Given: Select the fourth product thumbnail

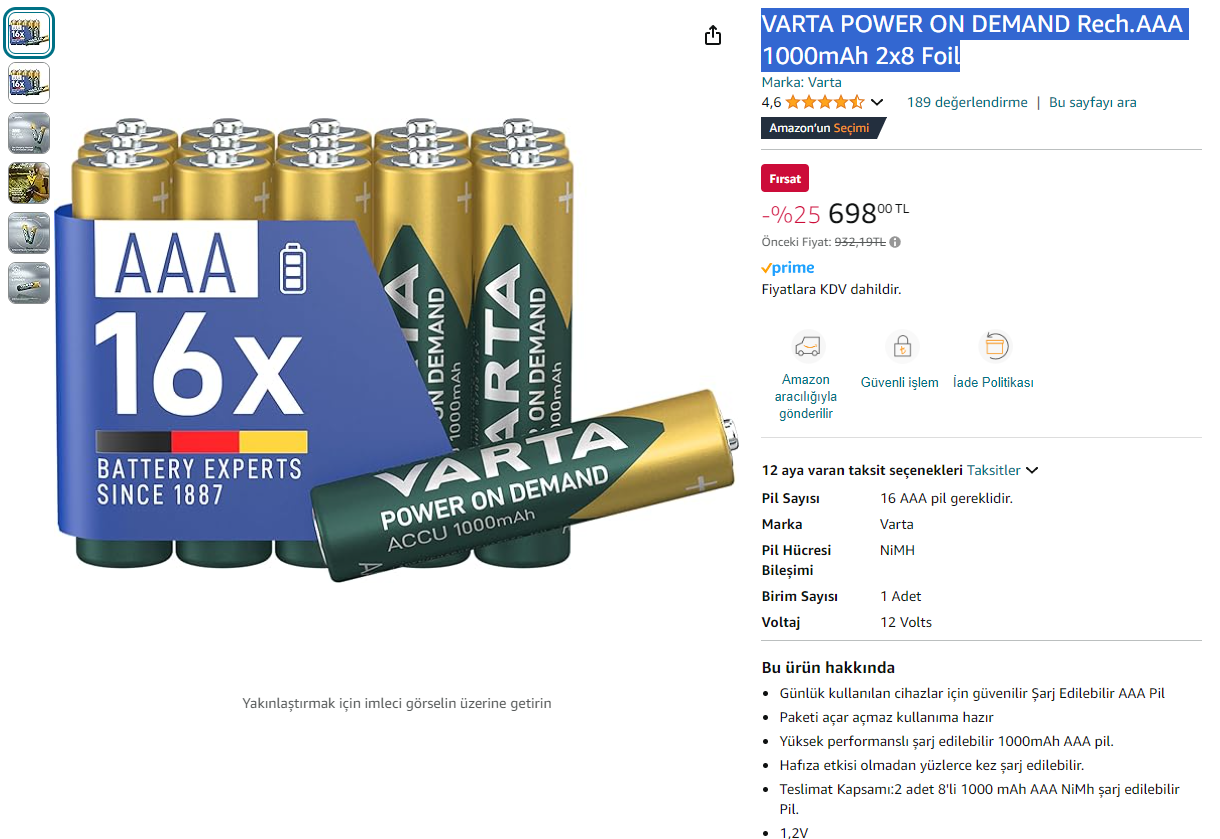Looking at the screenshot, I should (x=29, y=183).
